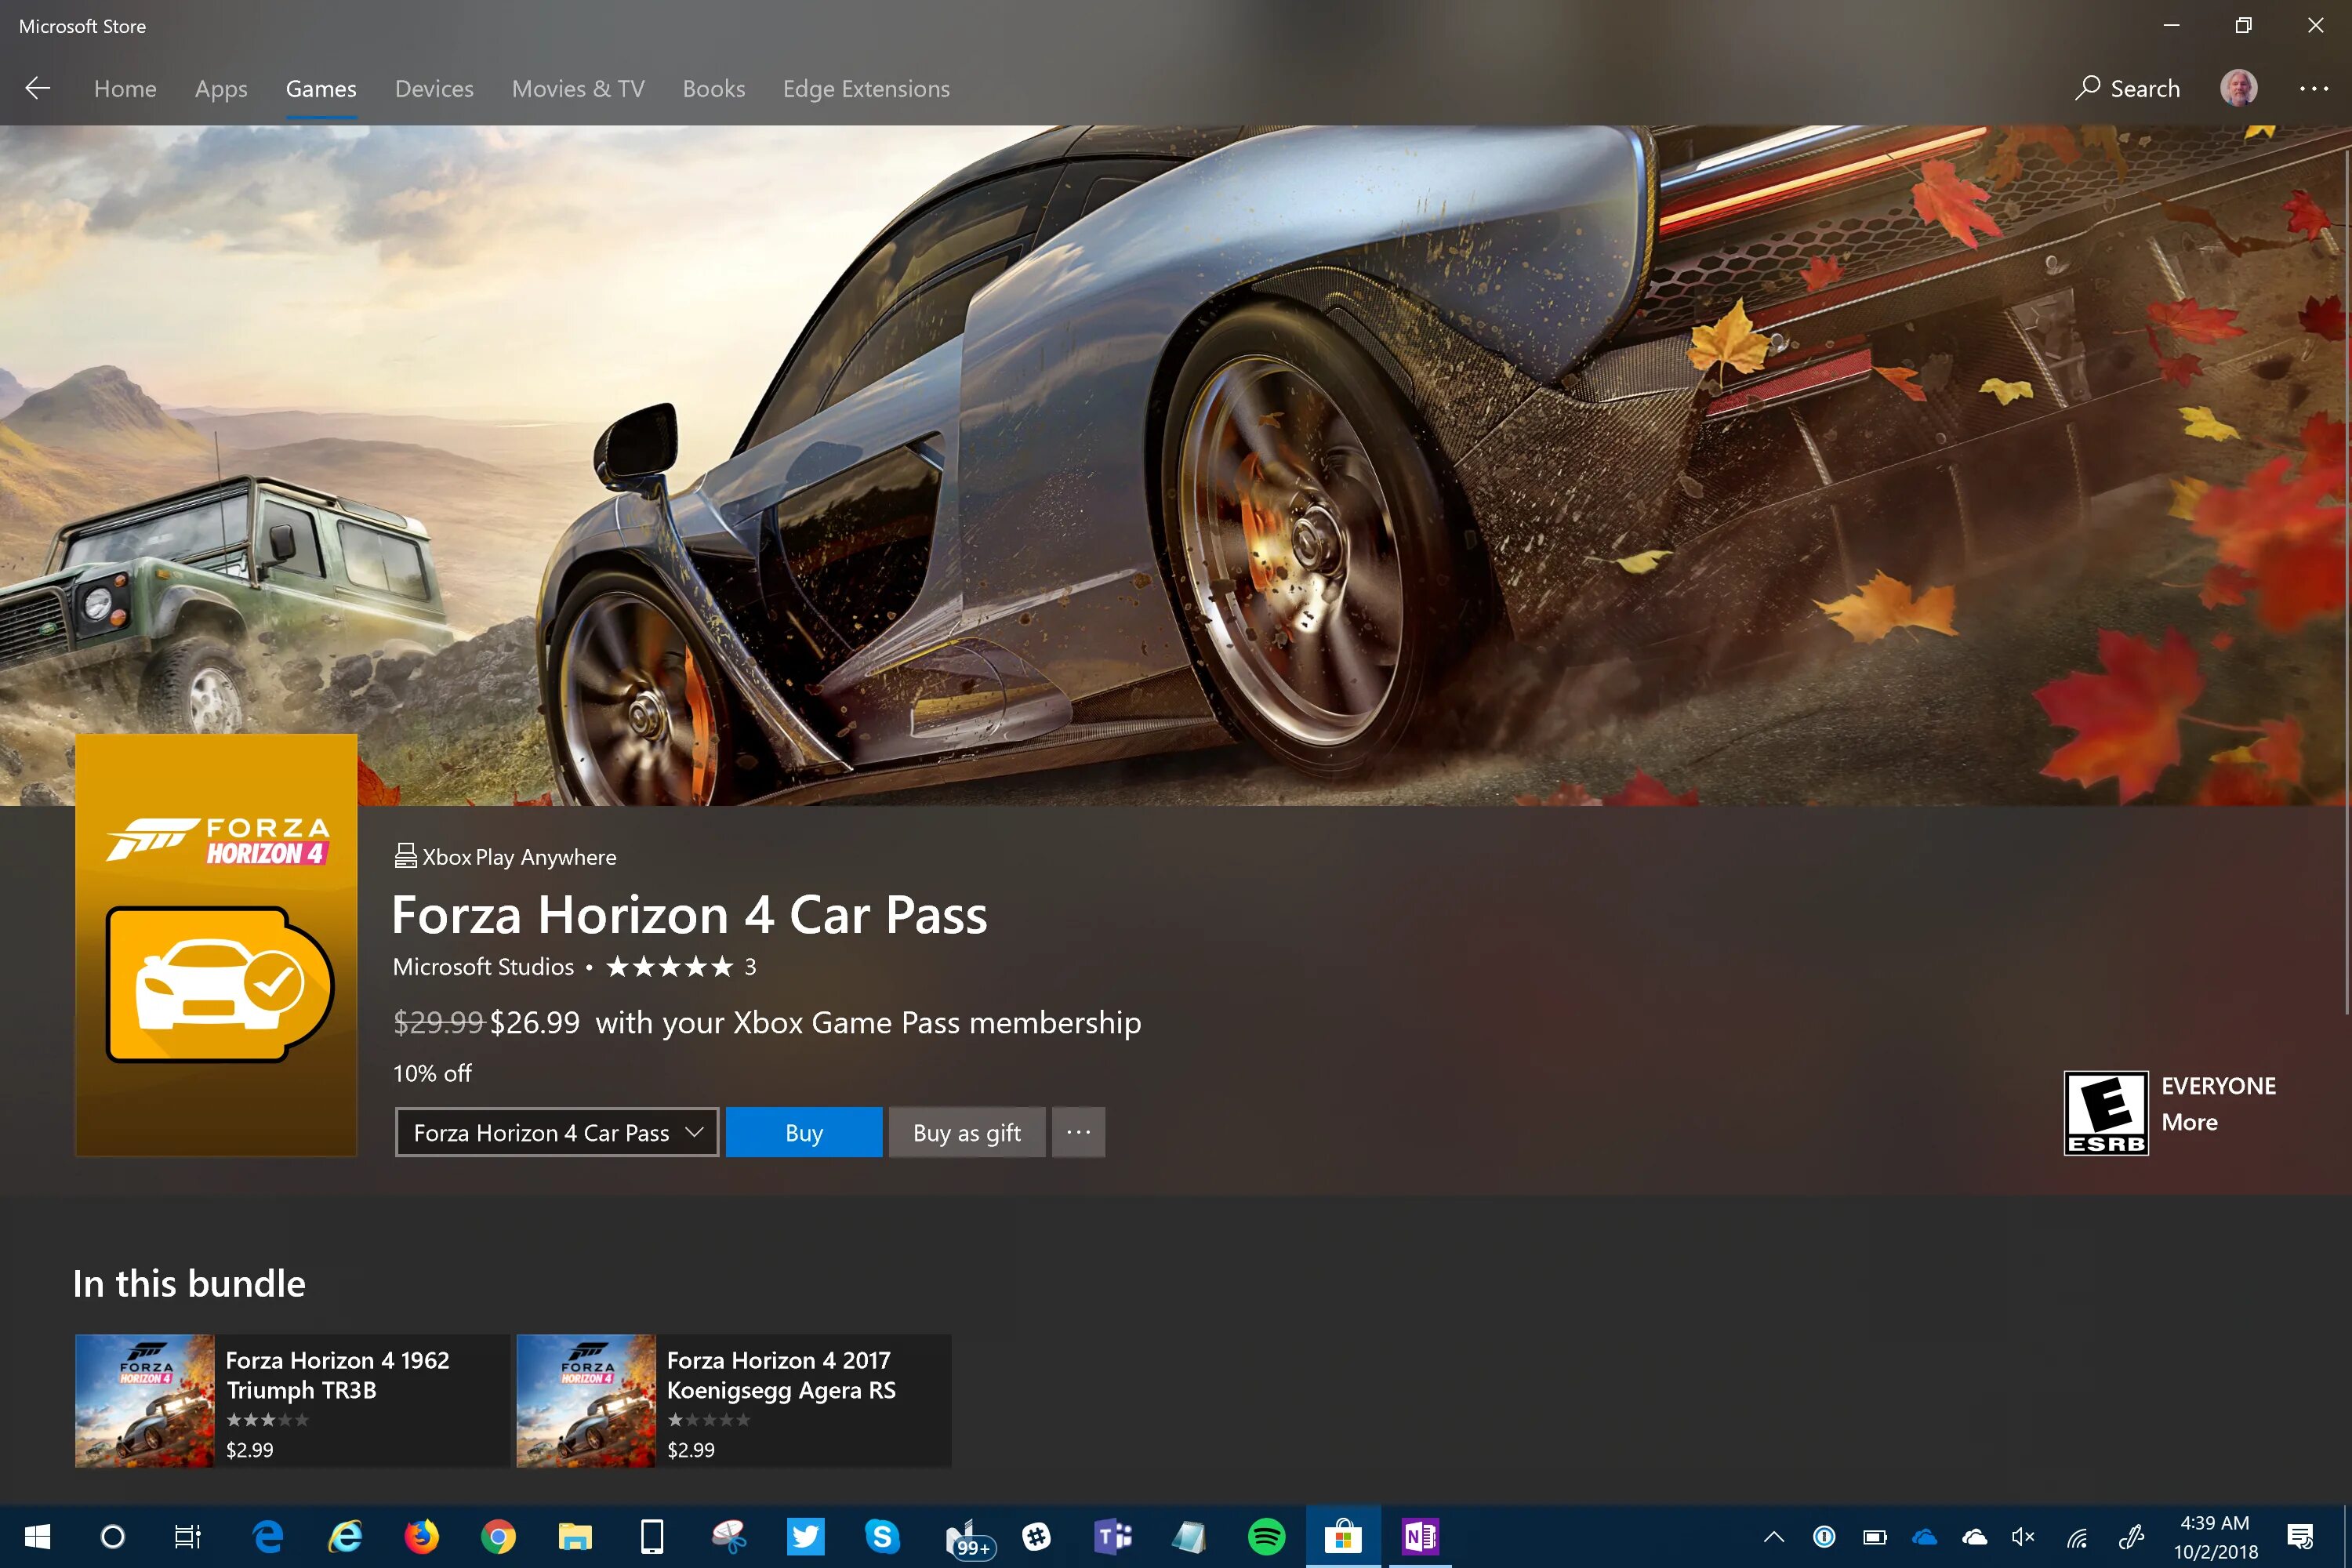The width and height of the screenshot is (2352, 1568).
Task: Open the user account avatar
Action: (2238, 88)
